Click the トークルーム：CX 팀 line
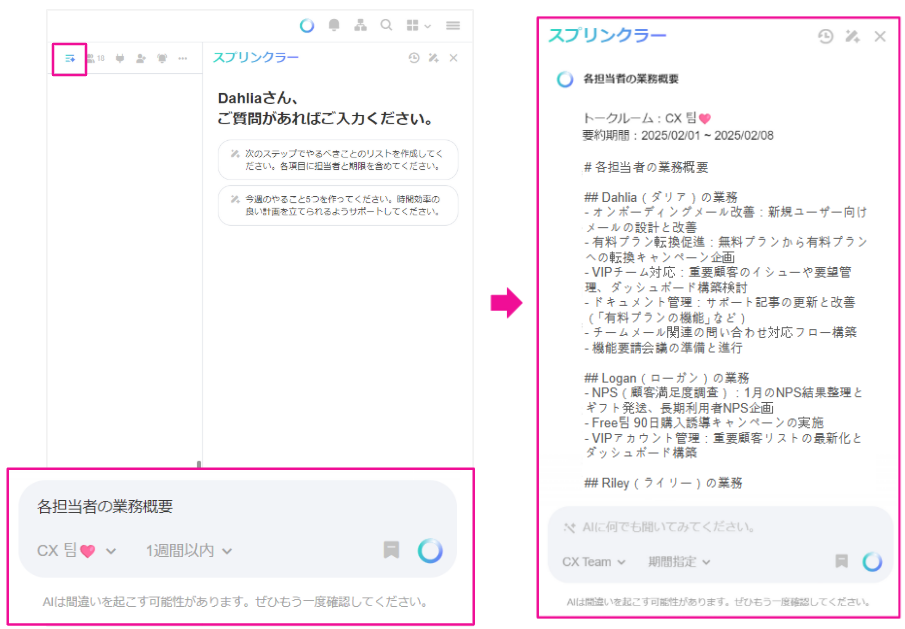The height and width of the screenshot is (629, 905). pos(647,118)
